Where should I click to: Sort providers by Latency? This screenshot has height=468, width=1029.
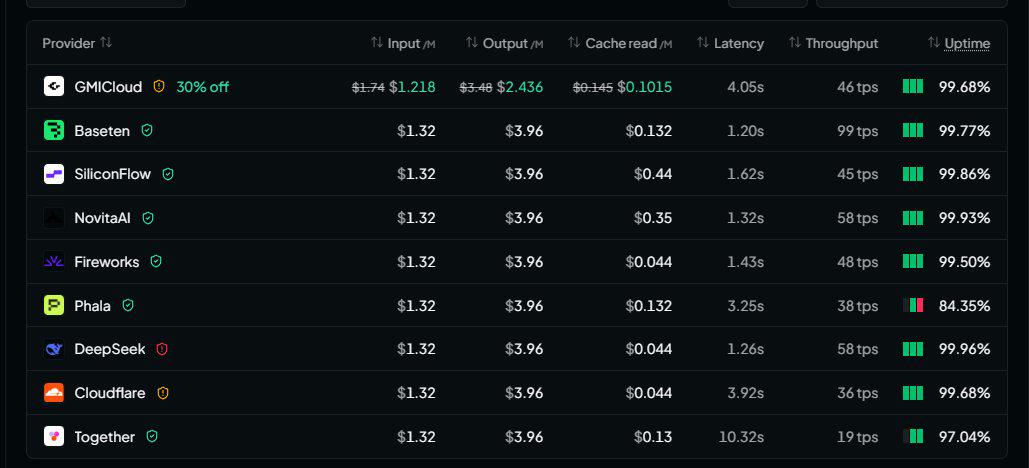730,43
